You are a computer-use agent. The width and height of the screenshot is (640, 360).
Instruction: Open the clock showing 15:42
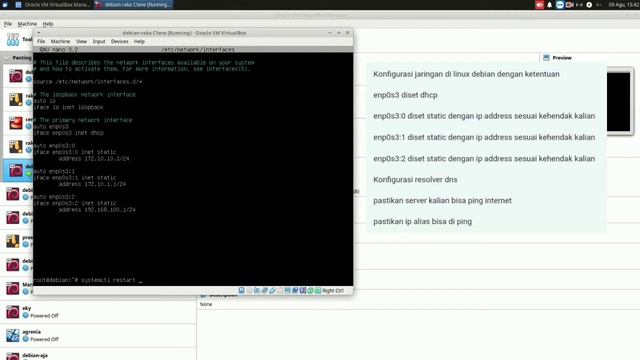coord(623,5)
